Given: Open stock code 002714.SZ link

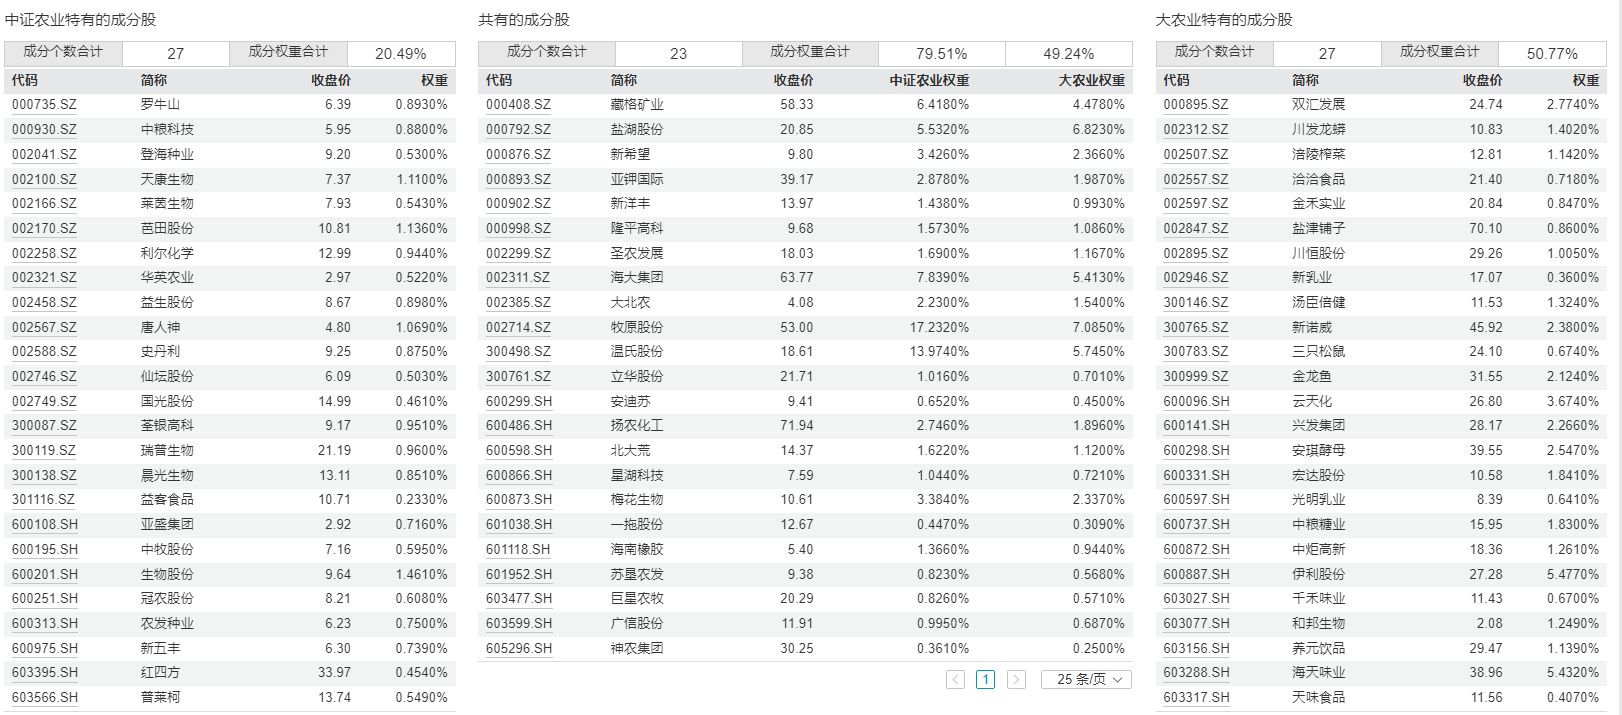Looking at the screenshot, I should [x=518, y=327].
